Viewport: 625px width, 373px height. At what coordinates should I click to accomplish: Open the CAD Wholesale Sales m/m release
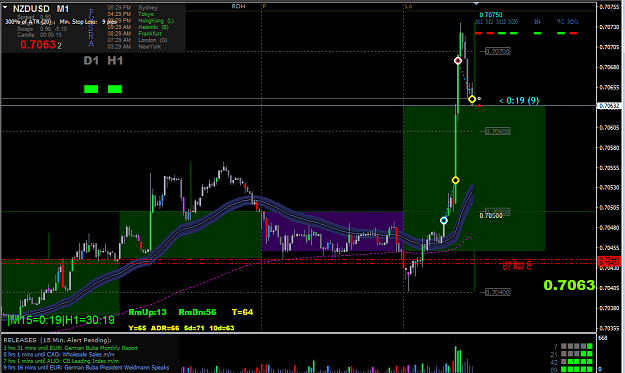coord(59,354)
